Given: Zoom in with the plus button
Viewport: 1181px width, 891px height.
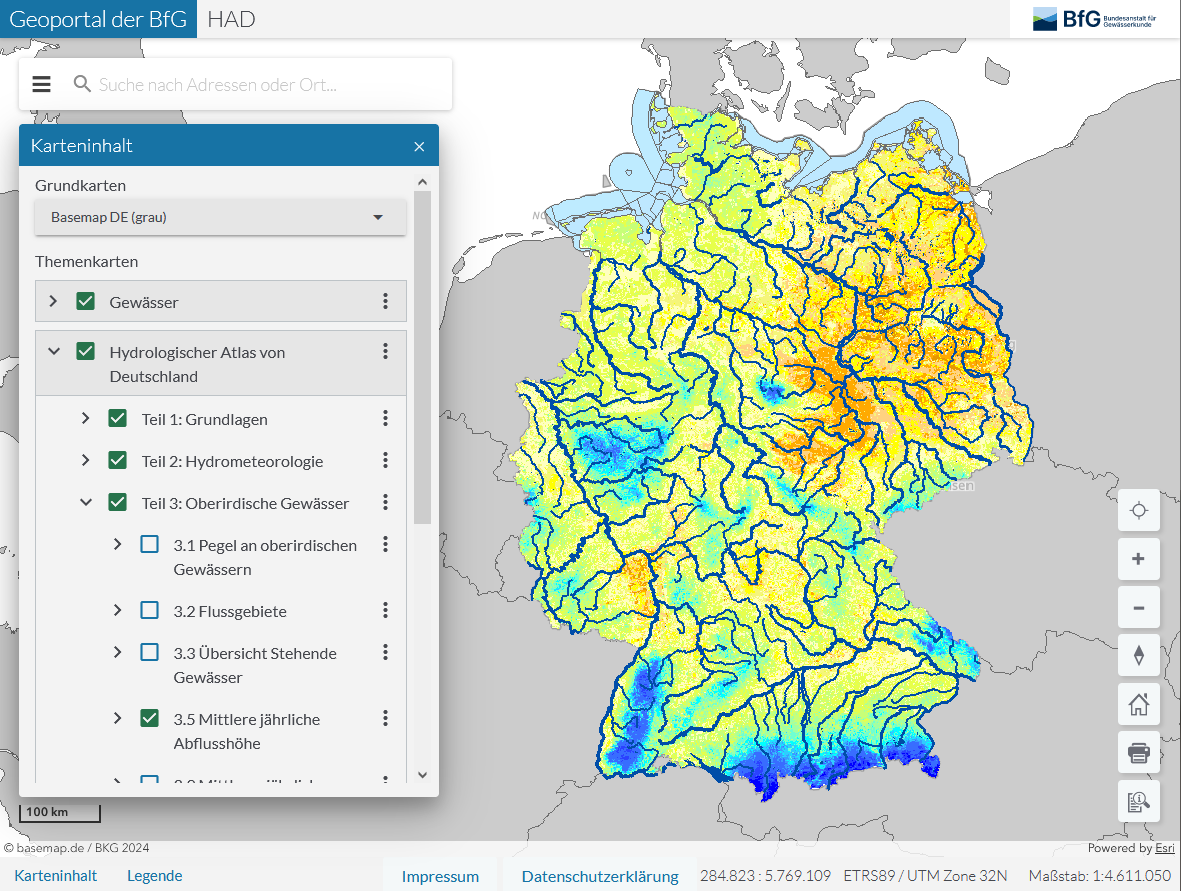Looking at the screenshot, I should tap(1138, 559).
